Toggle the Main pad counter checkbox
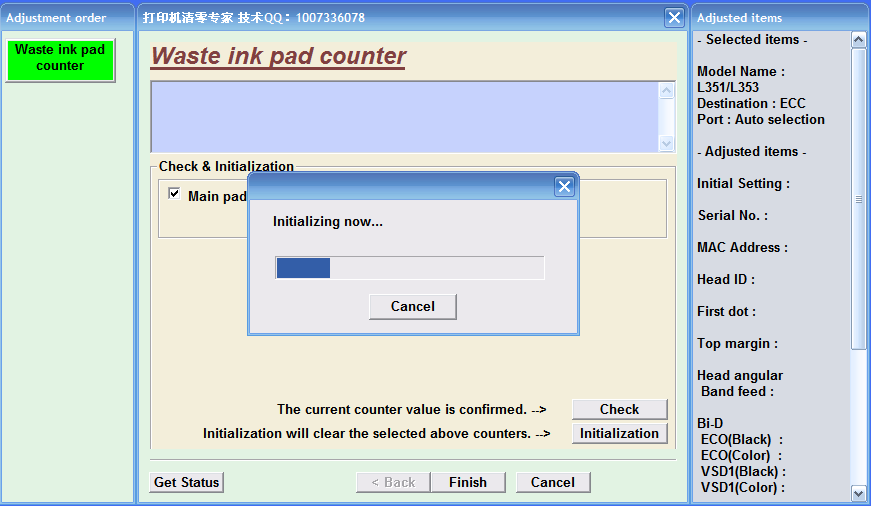 (175, 195)
